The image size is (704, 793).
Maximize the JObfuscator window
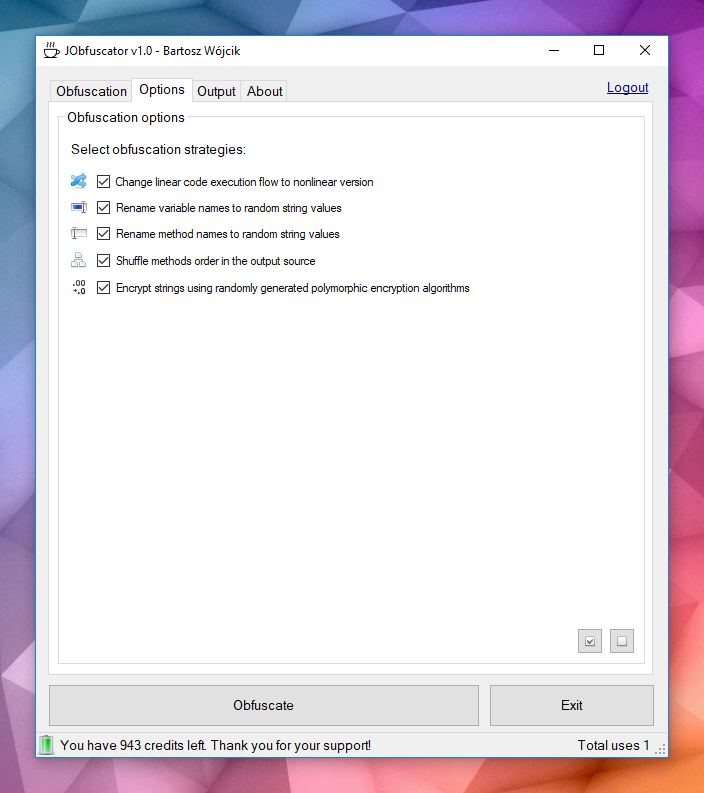(599, 50)
